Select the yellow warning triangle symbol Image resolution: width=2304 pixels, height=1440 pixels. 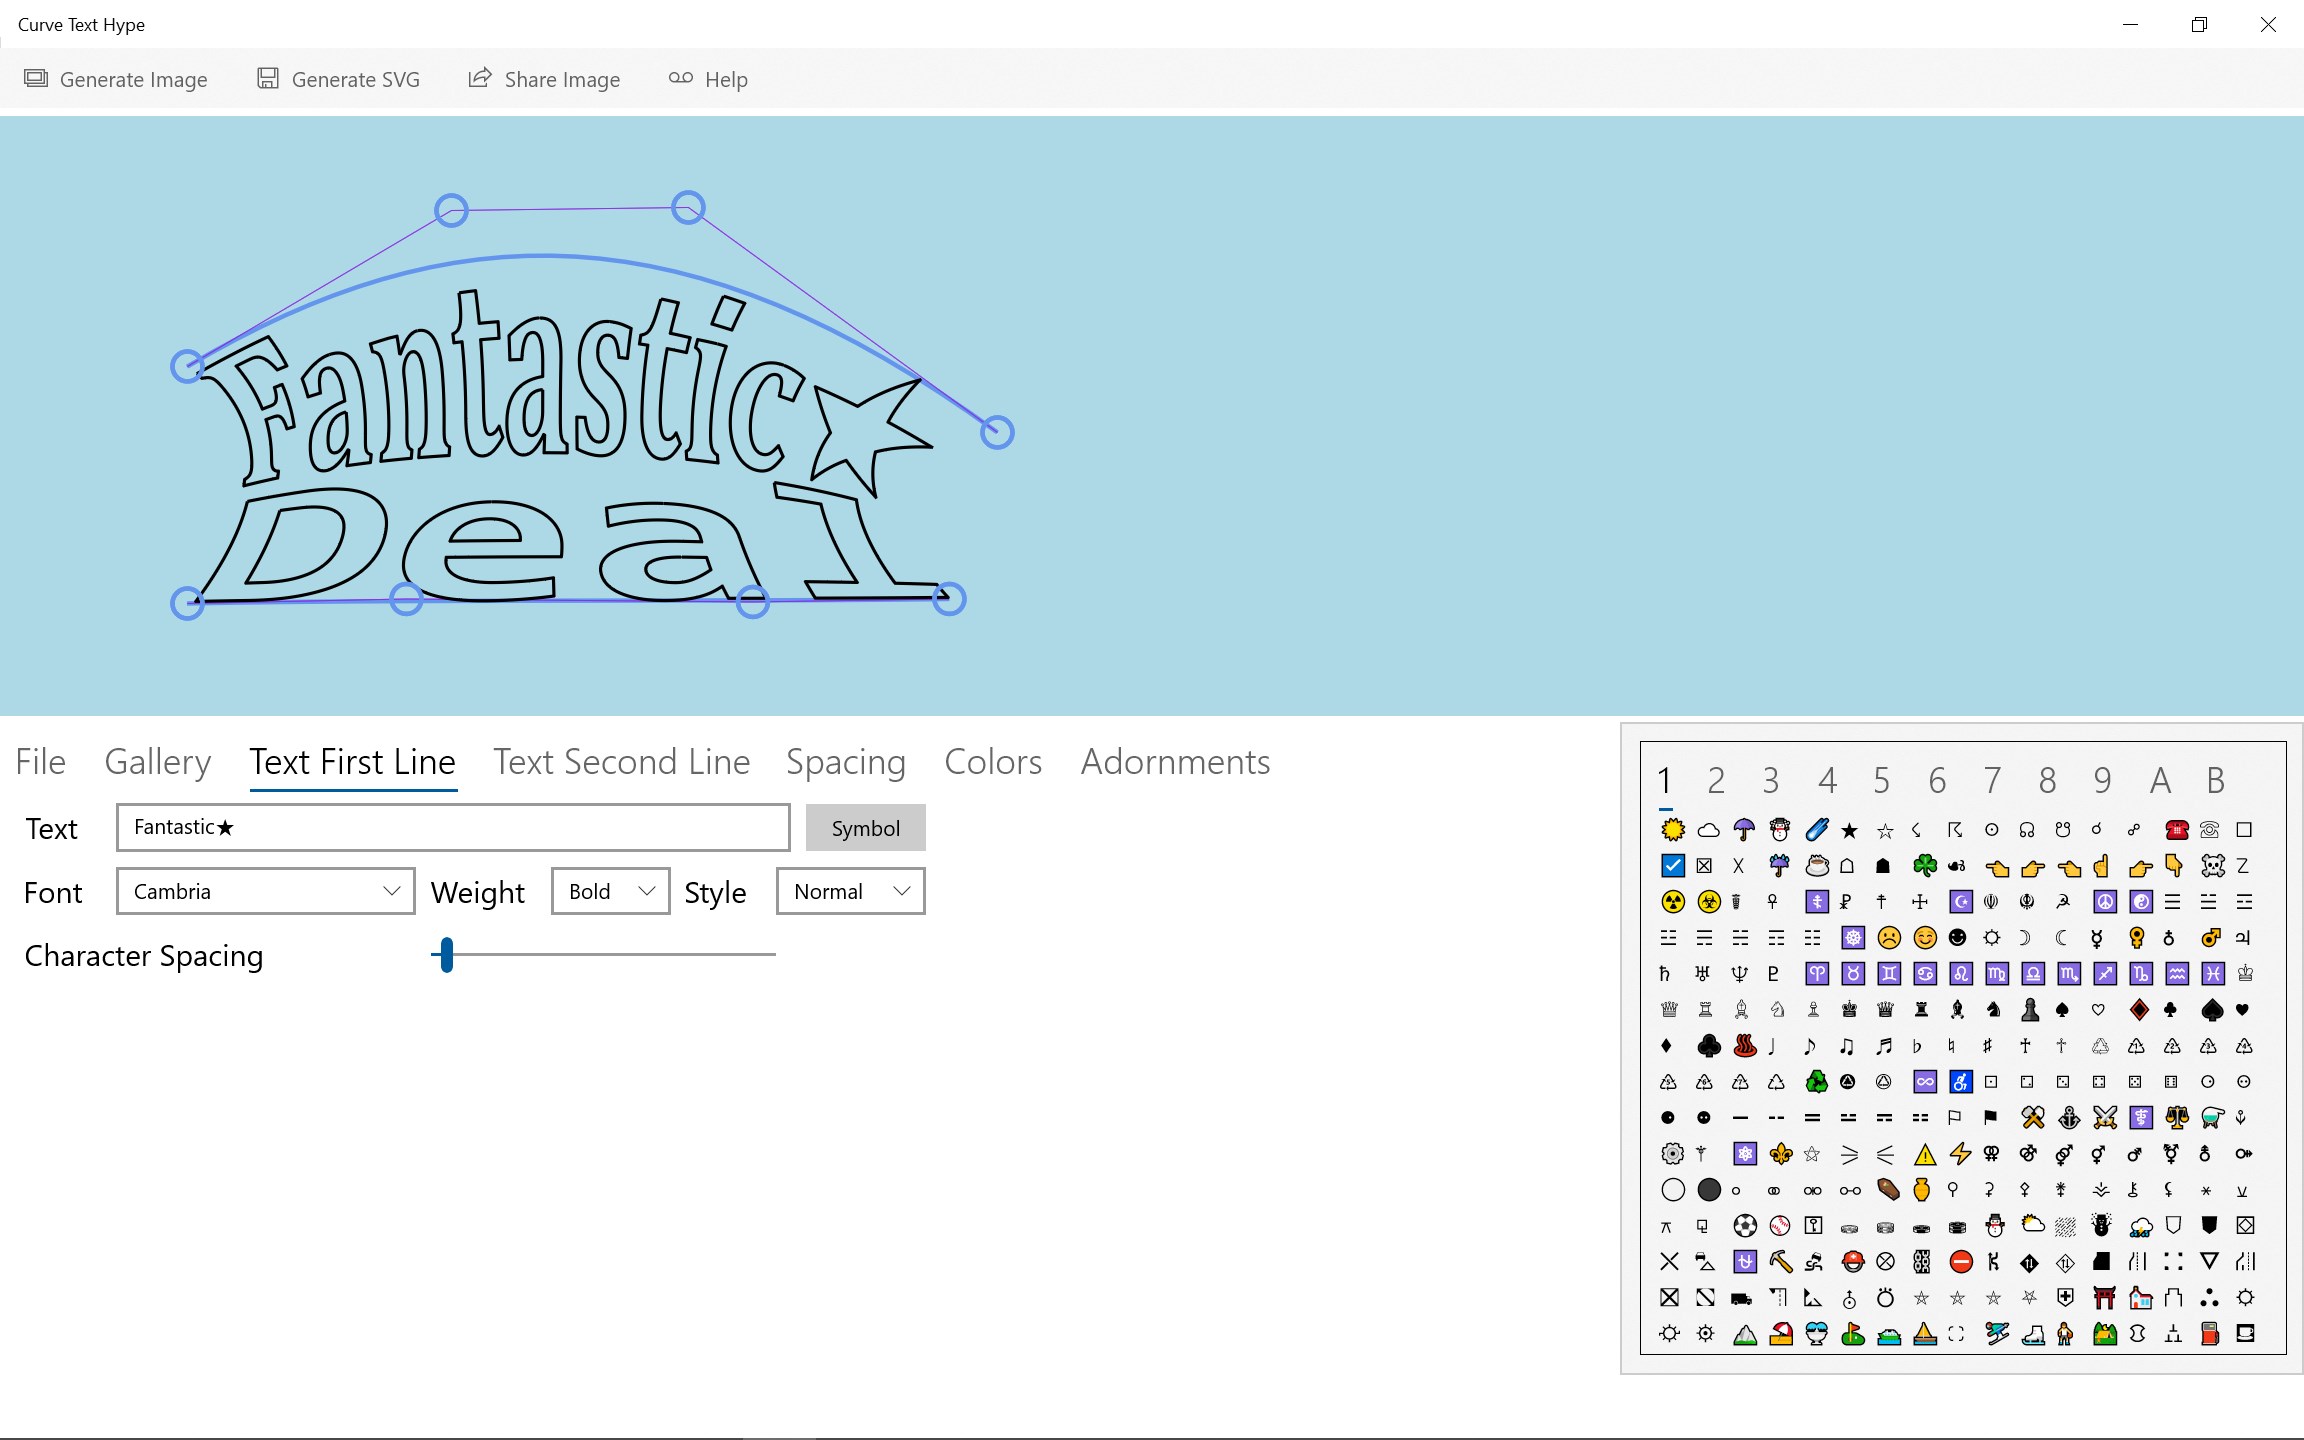pyautogui.click(x=1925, y=1155)
